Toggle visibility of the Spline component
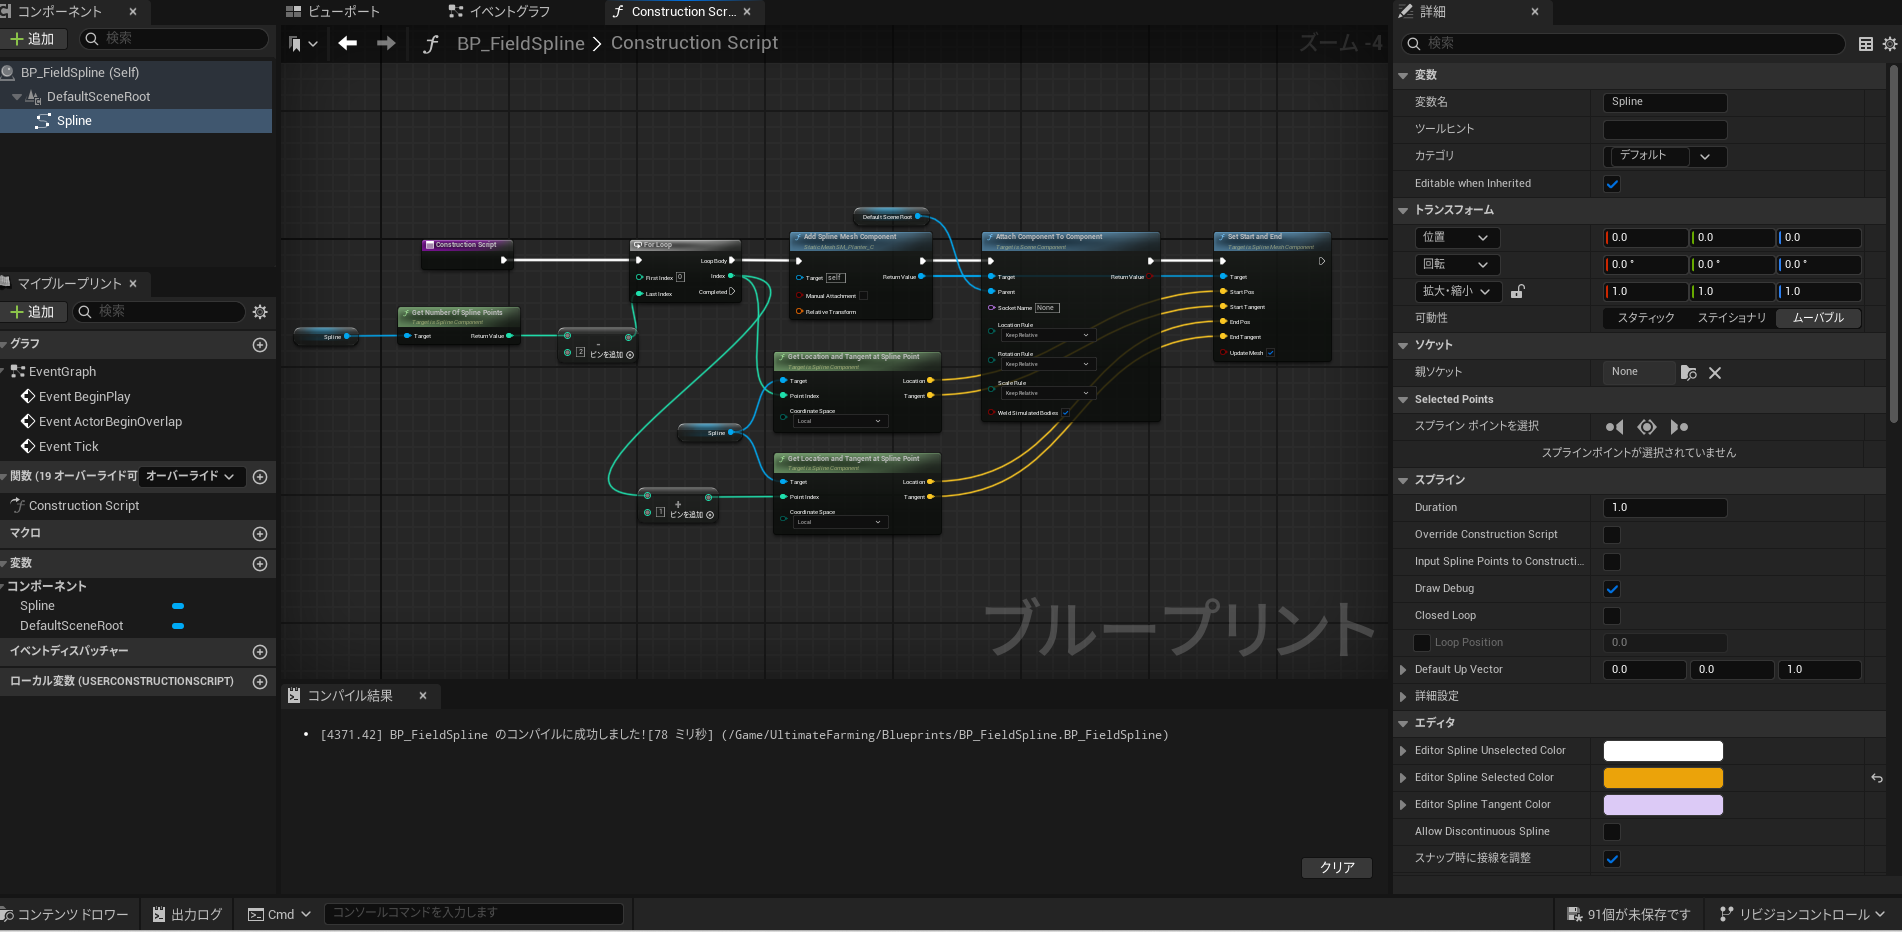The width and height of the screenshot is (1902, 932). [x=178, y=606]
